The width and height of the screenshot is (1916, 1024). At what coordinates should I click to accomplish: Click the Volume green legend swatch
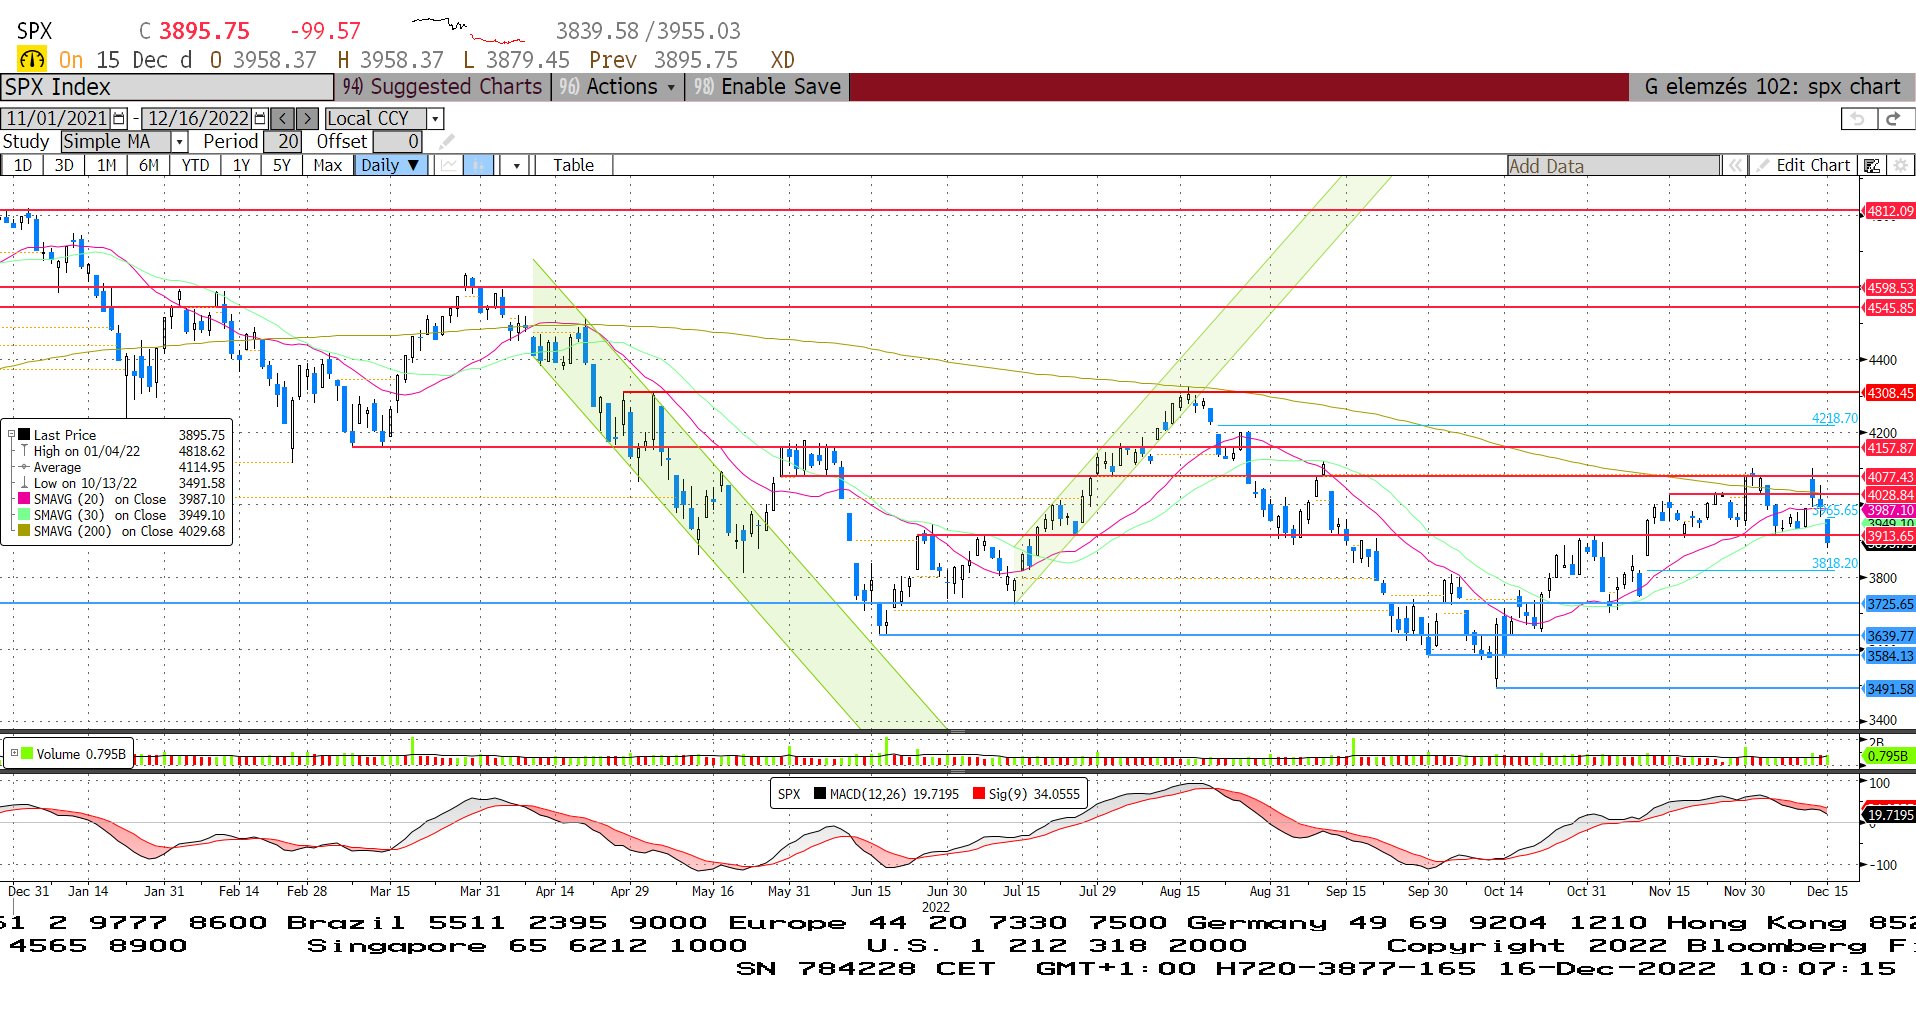pos(27,753)
